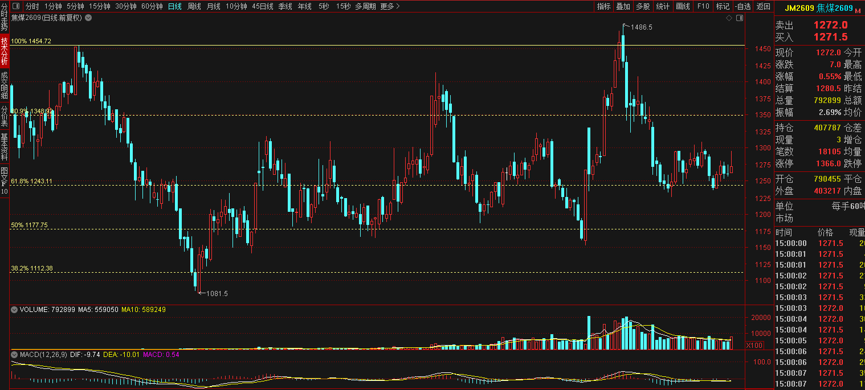Click the JM2609 contract code
The width and height of the screenshot is (865, 390).
(x=798, y=8)
